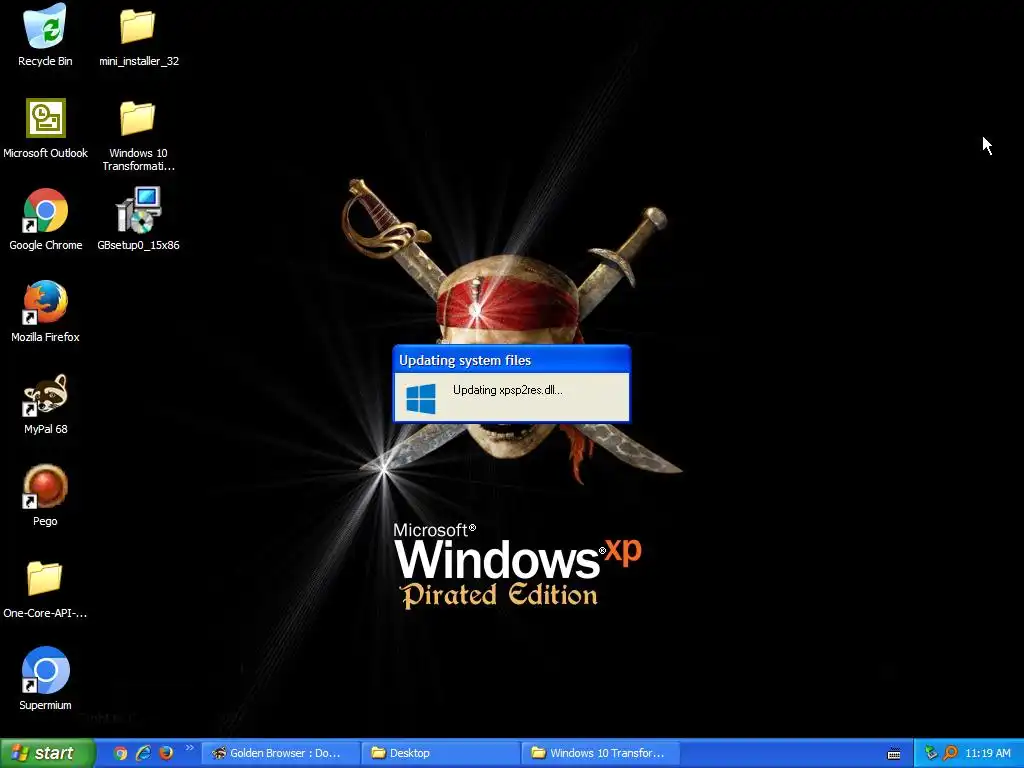Switch to Windows 10 Transfor... taskbar button

[601, 753]
